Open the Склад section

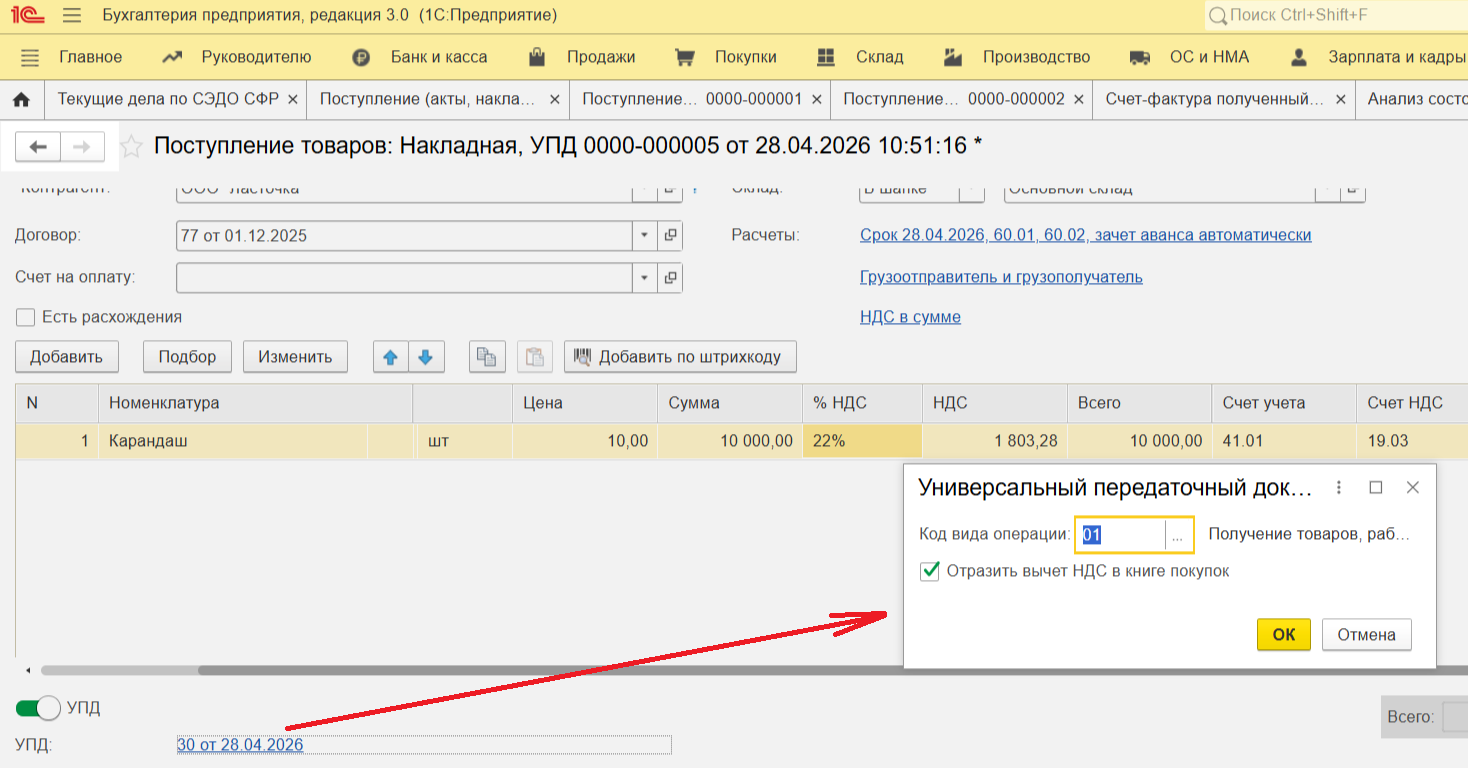point(880,57)
